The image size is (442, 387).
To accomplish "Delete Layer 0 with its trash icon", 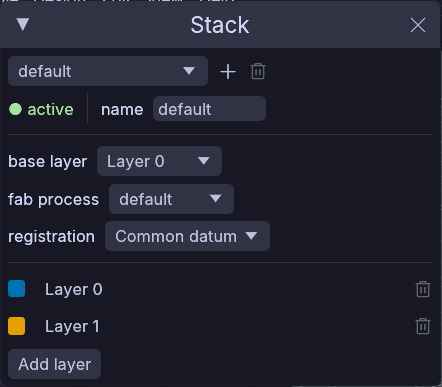I will [x=423, y=289].
